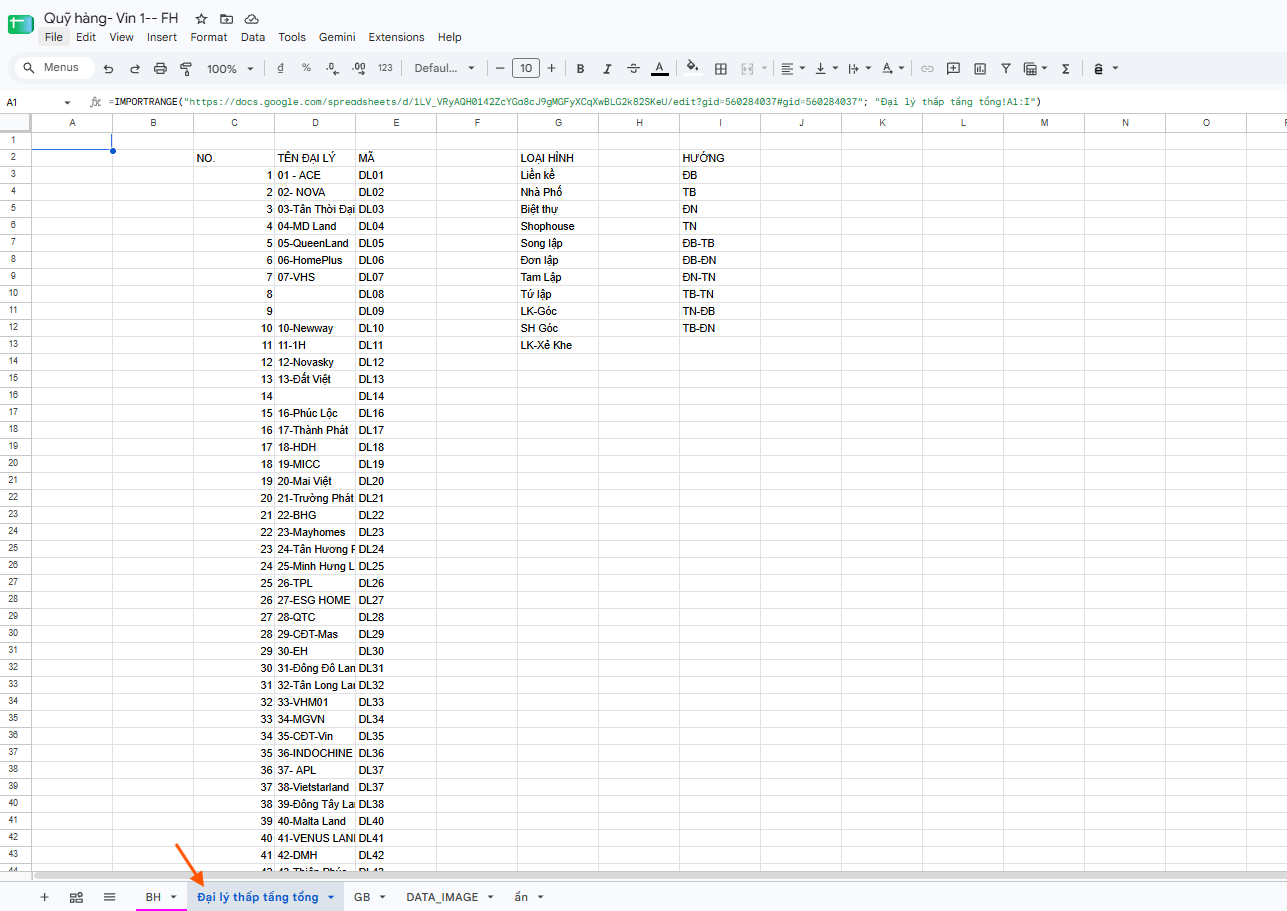The width and height of the screenshot is (1287, 911).
Task: Select the Paint format tool
Action: 186,68
